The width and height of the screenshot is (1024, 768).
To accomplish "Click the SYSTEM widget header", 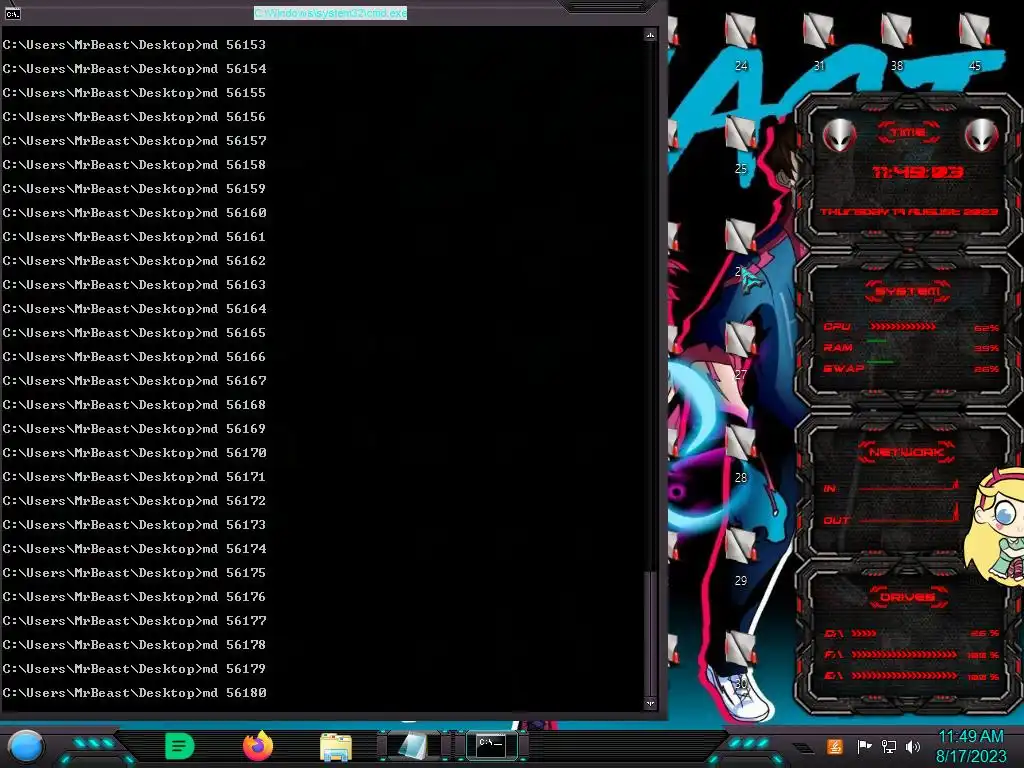I will [908, 291].
